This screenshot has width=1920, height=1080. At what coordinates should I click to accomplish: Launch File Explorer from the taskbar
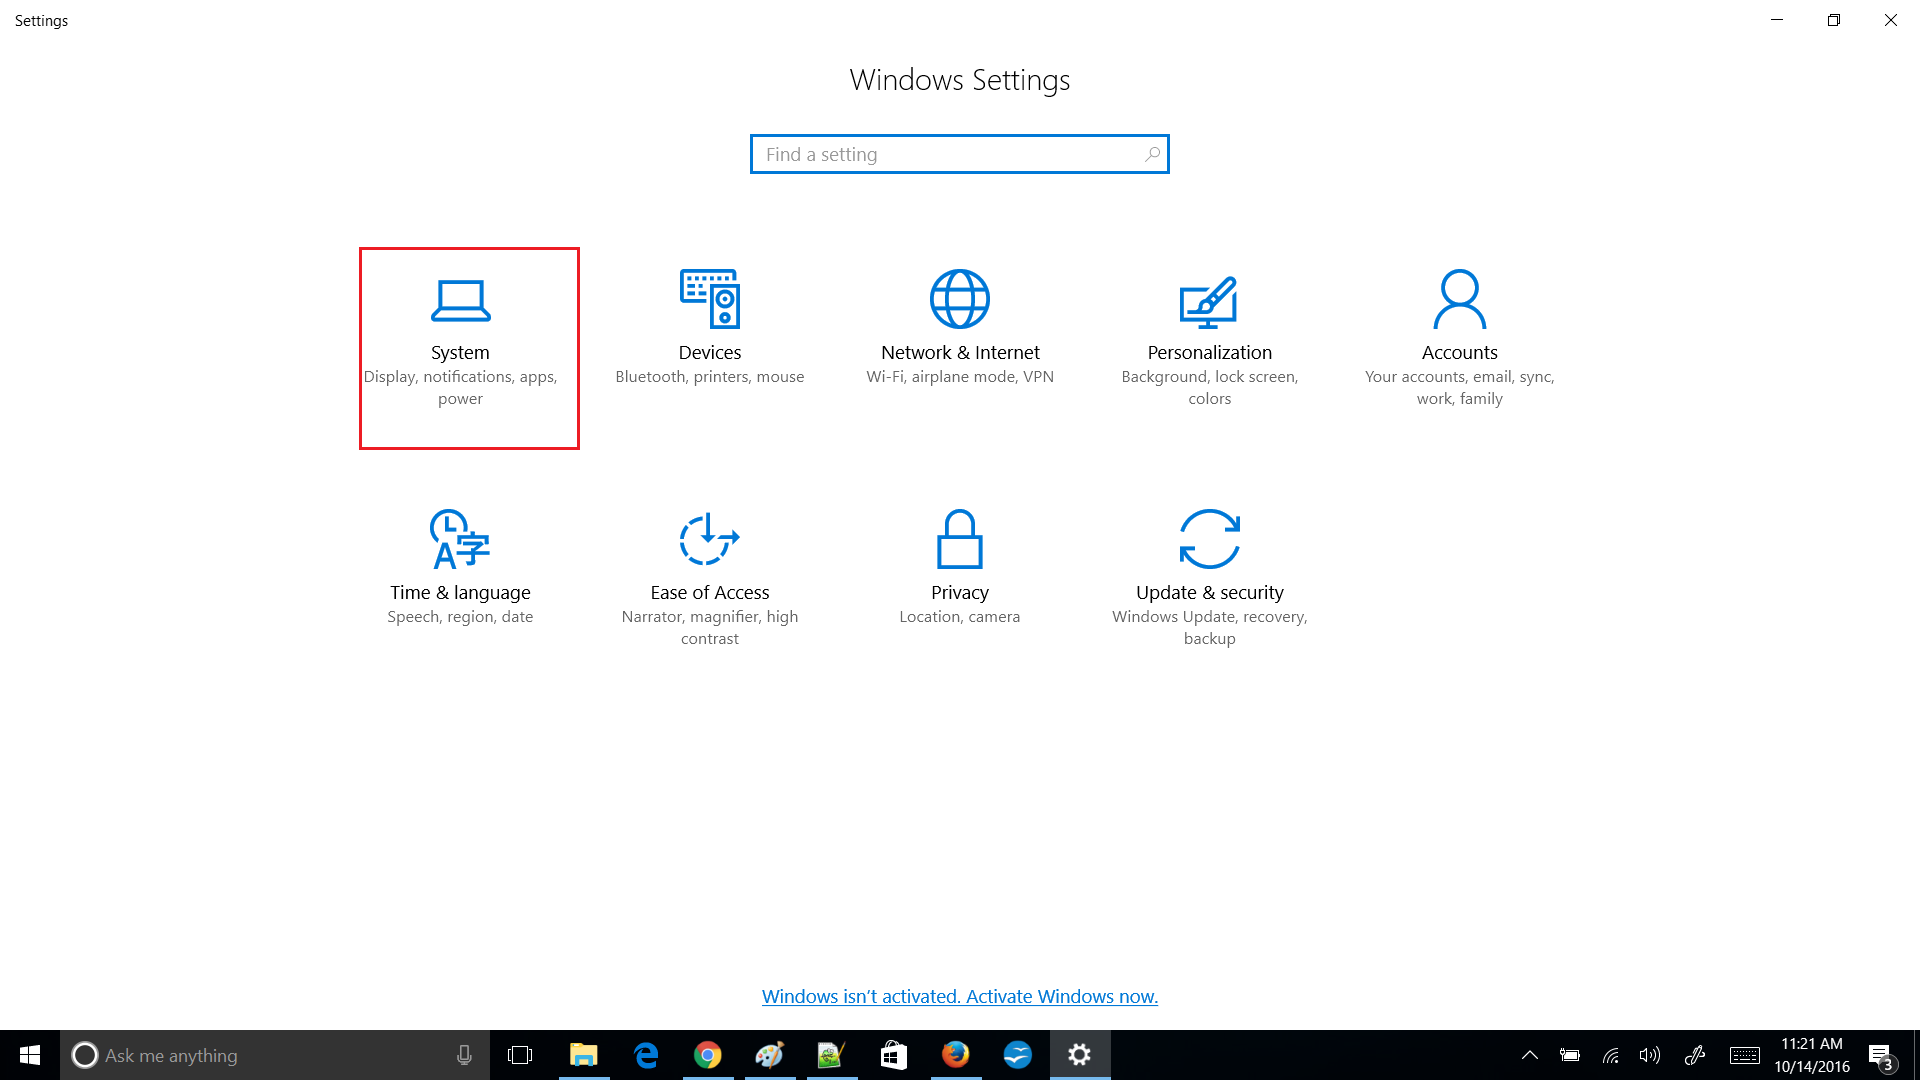click(x=583, y=1055)
